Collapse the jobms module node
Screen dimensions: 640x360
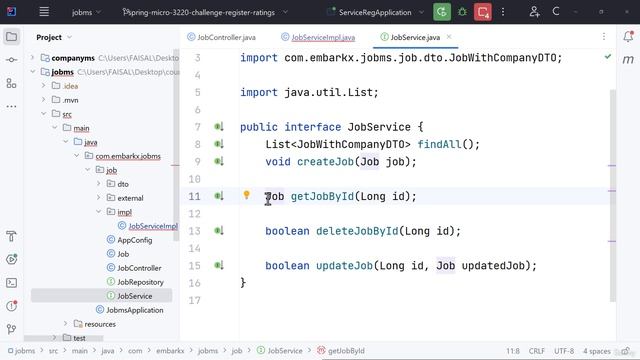(33, 71)
